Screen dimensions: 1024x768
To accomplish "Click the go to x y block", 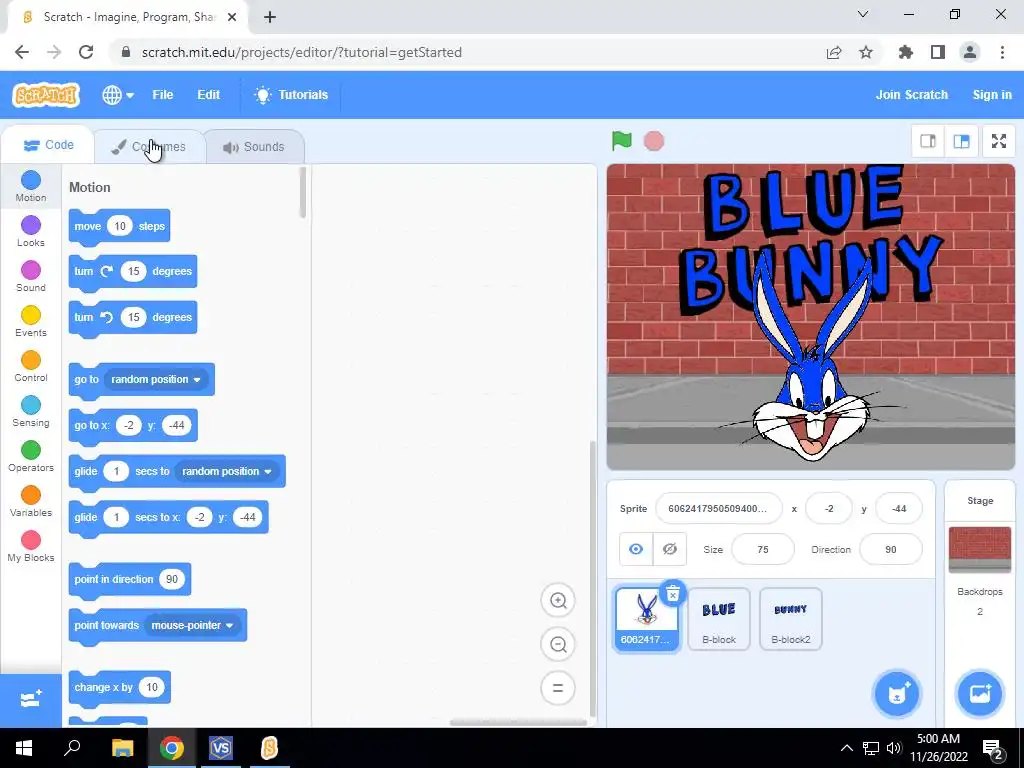I will [133, 426].
